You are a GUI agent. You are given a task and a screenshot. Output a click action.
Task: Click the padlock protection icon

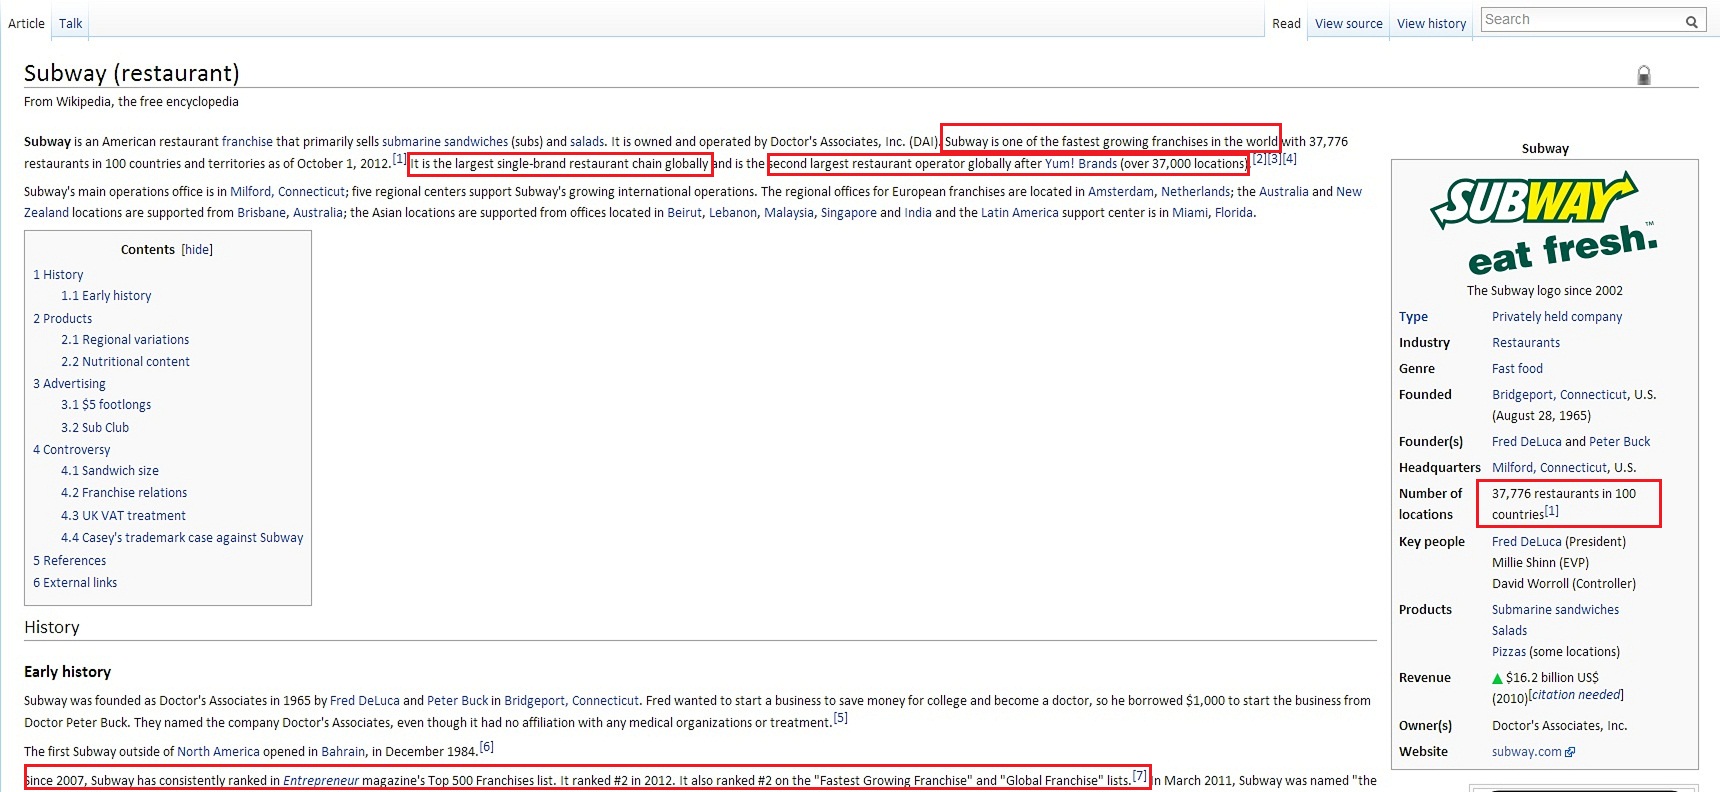tap(1643, 75)
